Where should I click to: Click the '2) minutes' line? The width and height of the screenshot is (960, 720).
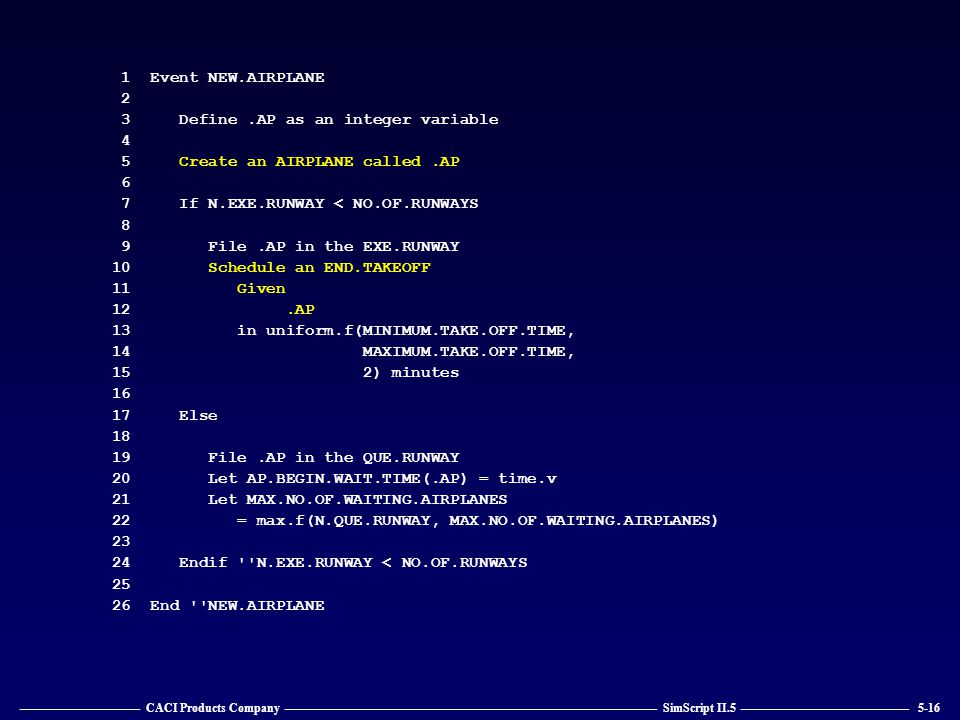coord(410,372)
